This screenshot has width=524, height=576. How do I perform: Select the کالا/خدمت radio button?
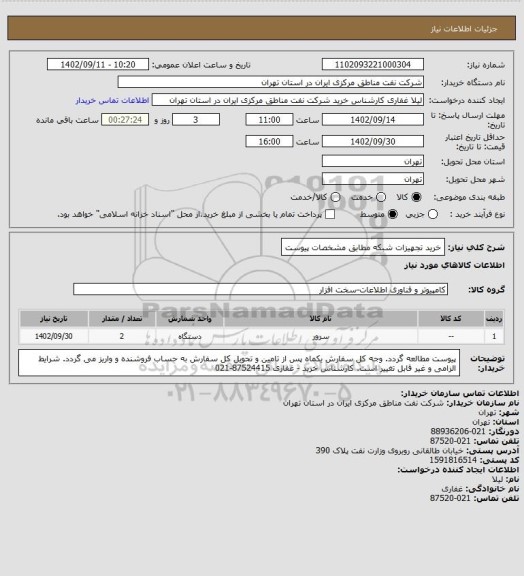tap(335, 197)
